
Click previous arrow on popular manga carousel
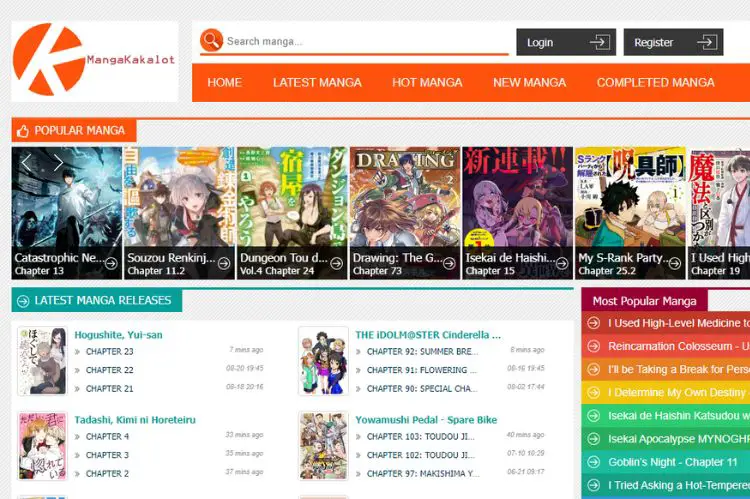coord(27,163)
